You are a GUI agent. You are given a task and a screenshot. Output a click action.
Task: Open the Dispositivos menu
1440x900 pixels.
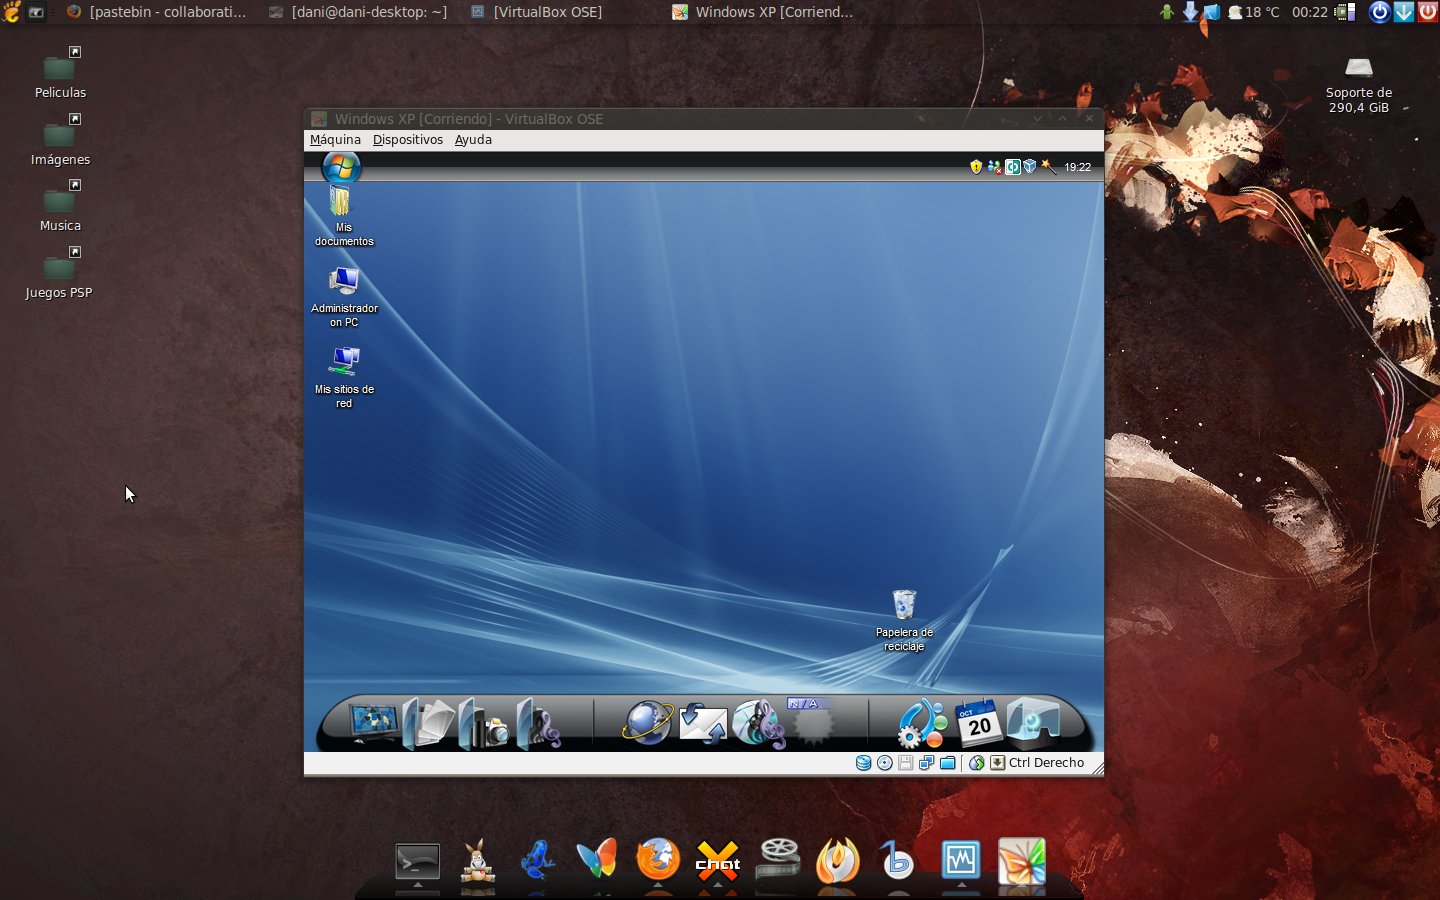tap(408, 140)
